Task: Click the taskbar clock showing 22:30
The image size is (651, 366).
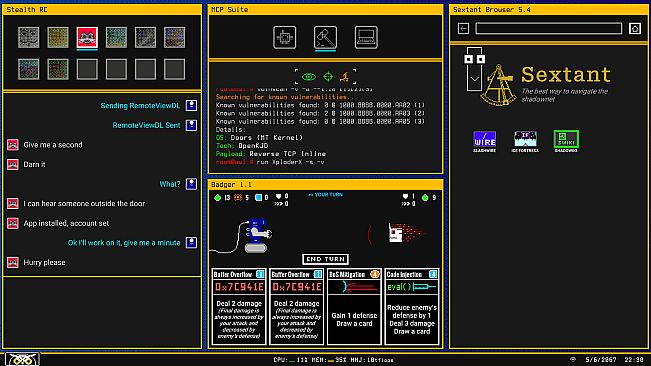Action: point(633,359)
